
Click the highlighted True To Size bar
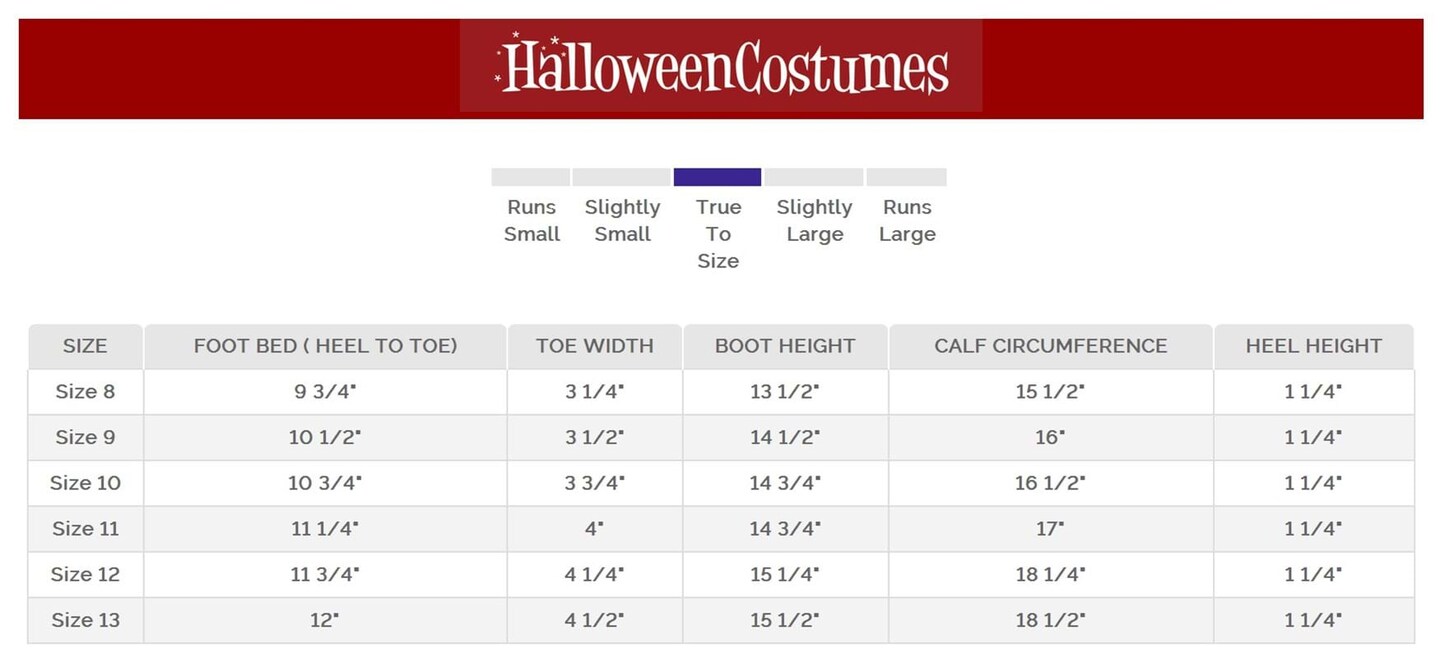coord(717,177)
